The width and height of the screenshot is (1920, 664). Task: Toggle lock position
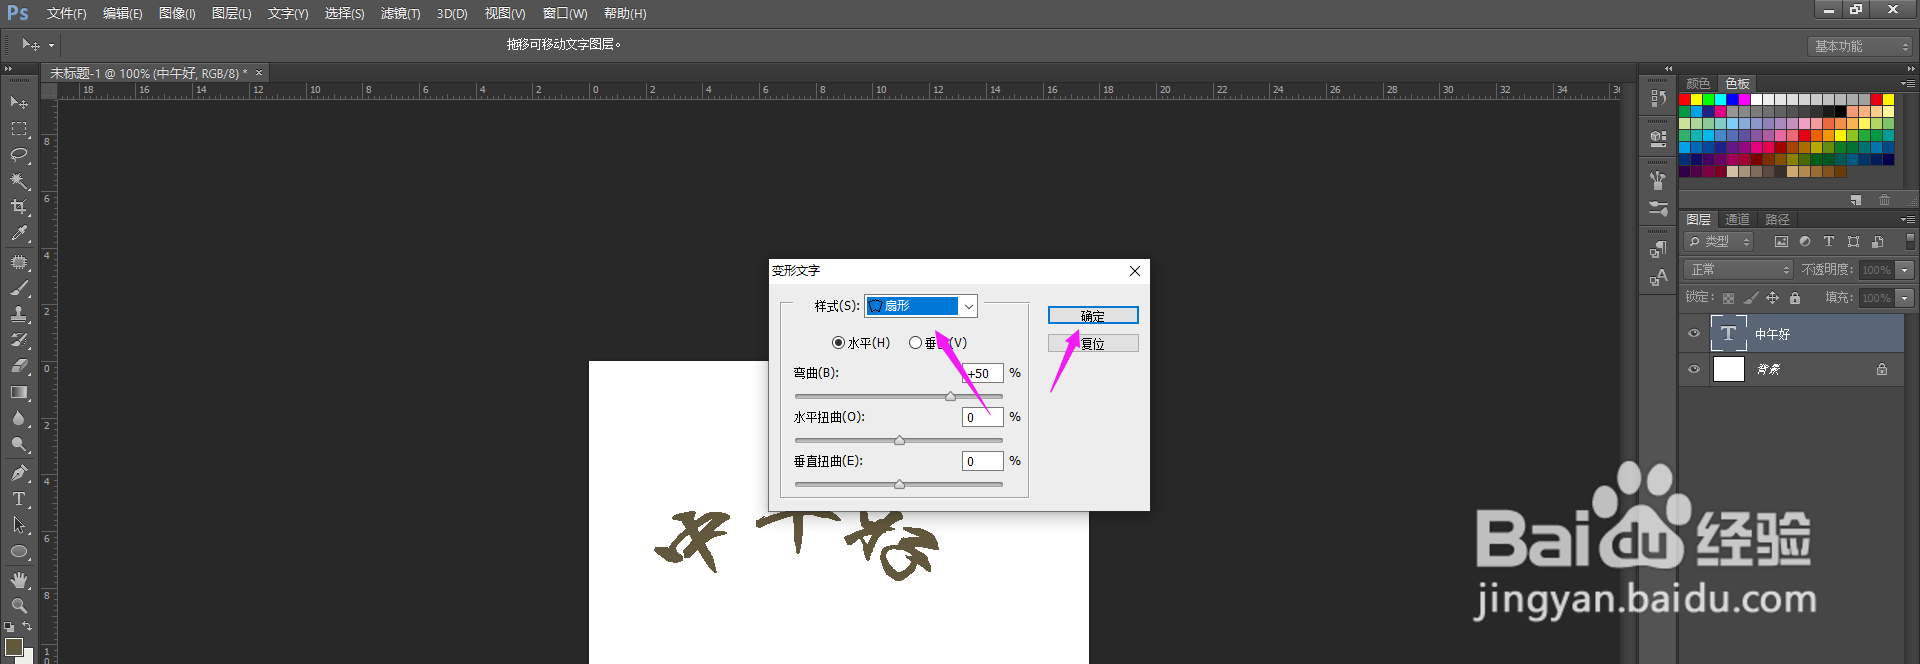tap(1772, 298)
